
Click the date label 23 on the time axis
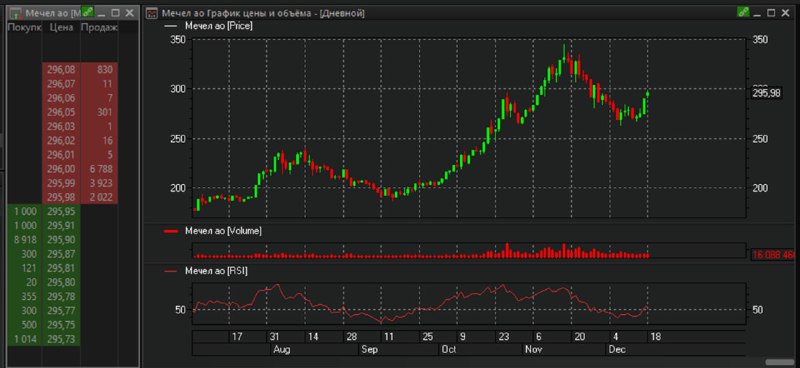tap(504, 337)
